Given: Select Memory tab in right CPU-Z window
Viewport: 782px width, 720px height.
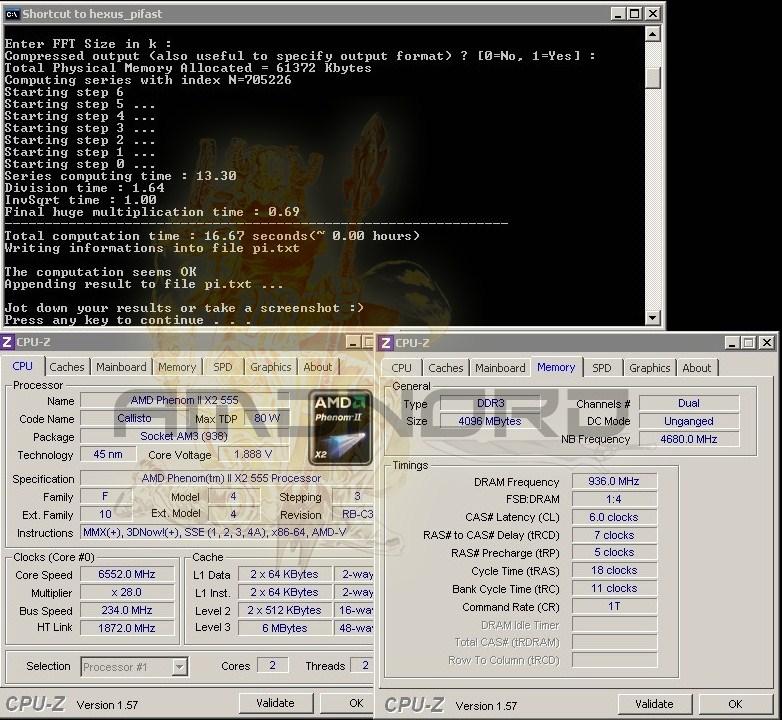Looking at the screenshot, I should click(x=556, y=367).
